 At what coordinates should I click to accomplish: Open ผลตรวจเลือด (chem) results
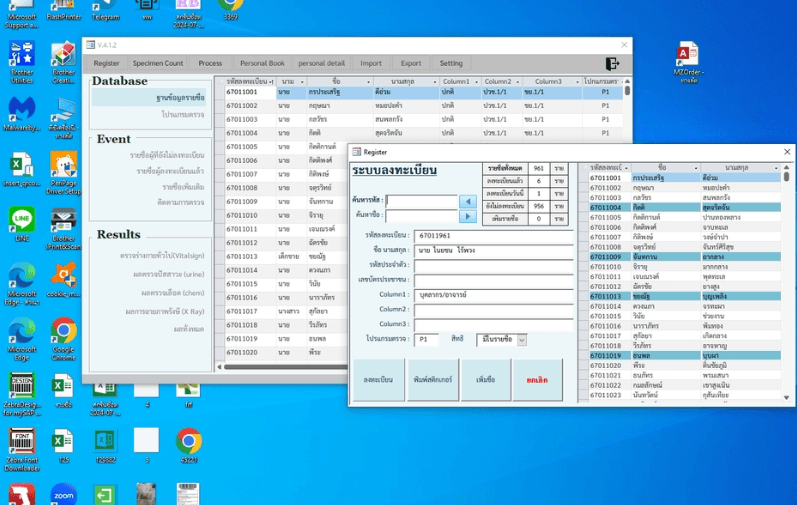(x=172, y=293)
